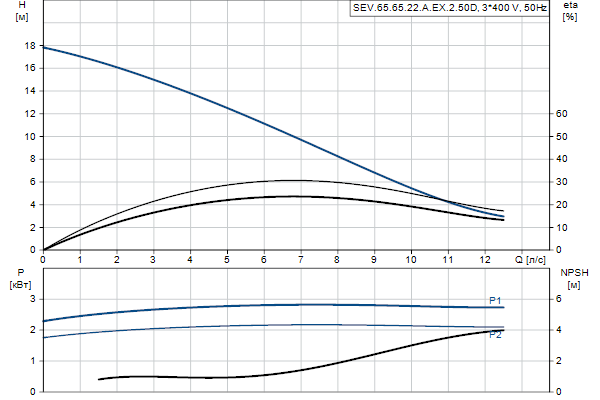Click the 60 tick on eta axis
The image size is (600, 400).
click(562, 114)
